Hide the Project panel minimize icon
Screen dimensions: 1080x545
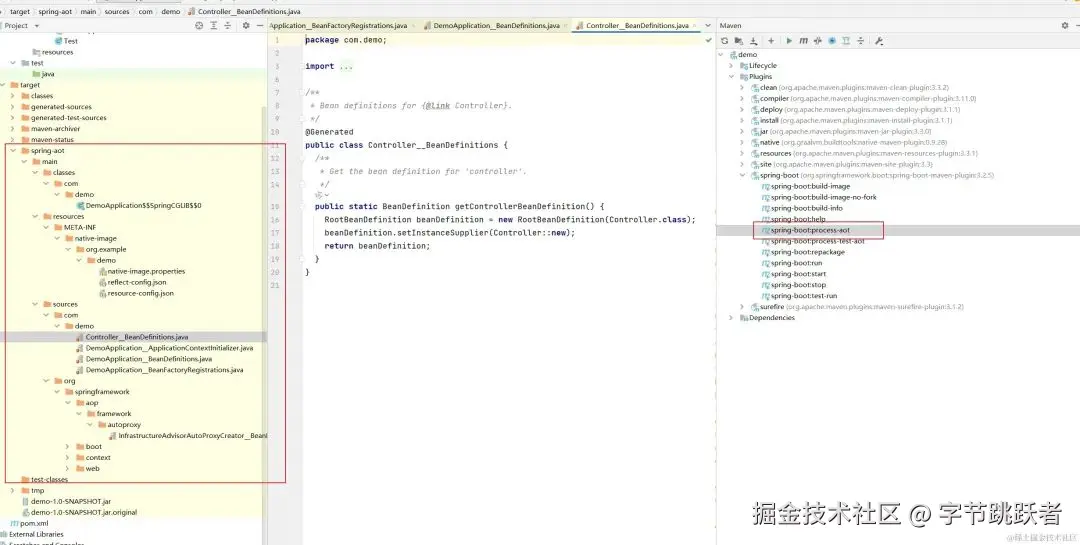(x=260, y=25)
